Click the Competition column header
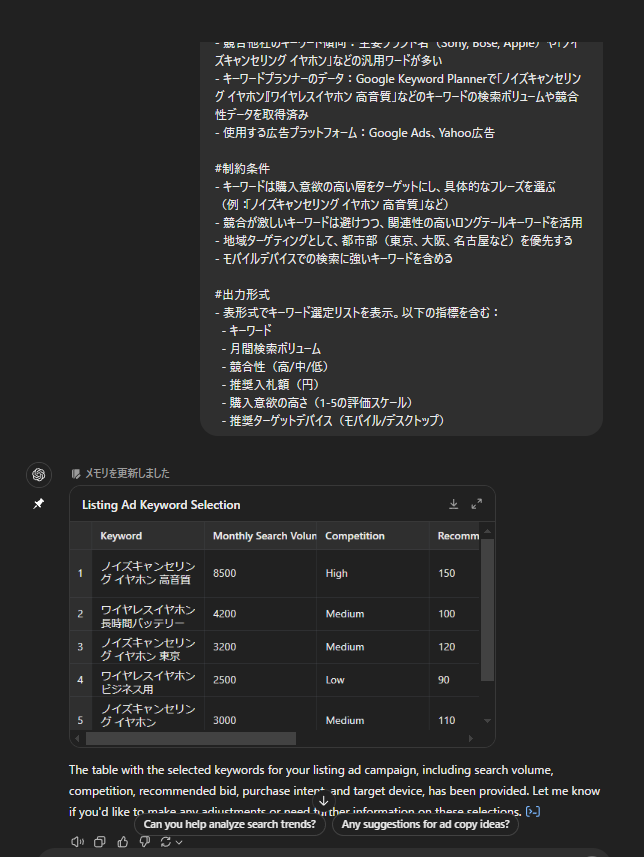This screenshot has width=644, height=857. point(373,536)
